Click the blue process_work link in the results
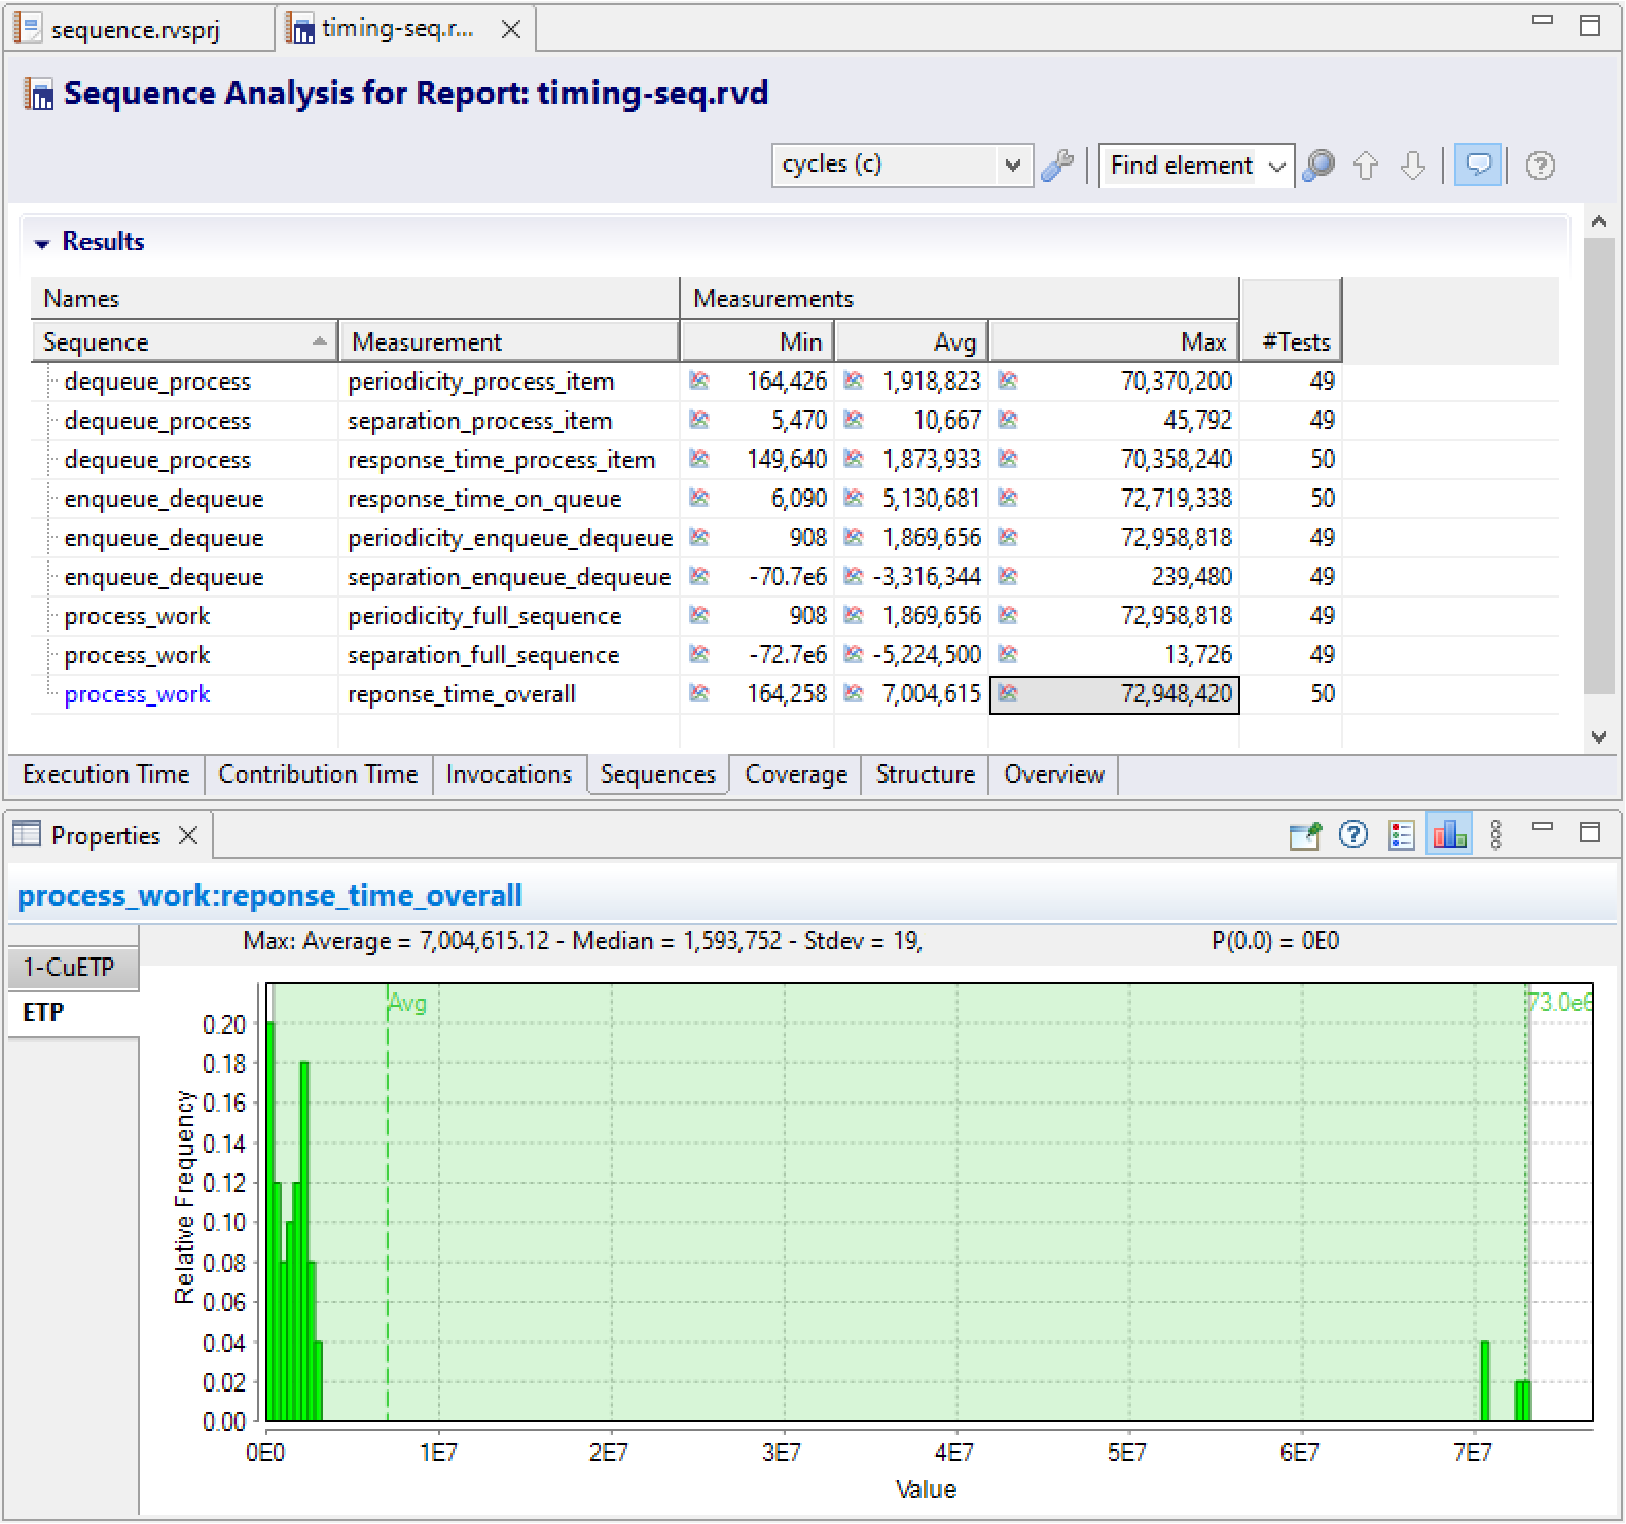The height and width of the screenshot is (1524, 1626). click(137, 694)
